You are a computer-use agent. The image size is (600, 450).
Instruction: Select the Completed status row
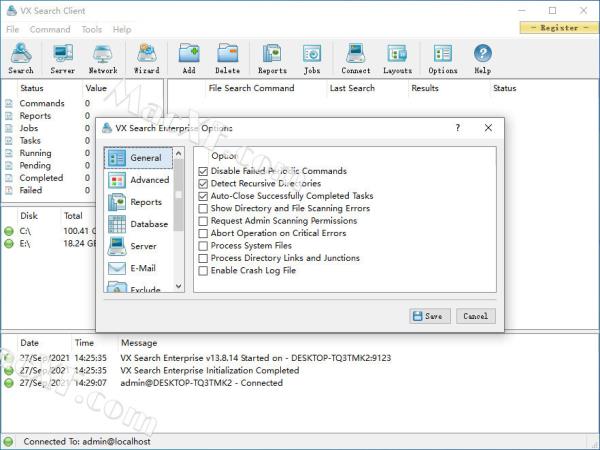pyautogui.click(x=47, y=178)
